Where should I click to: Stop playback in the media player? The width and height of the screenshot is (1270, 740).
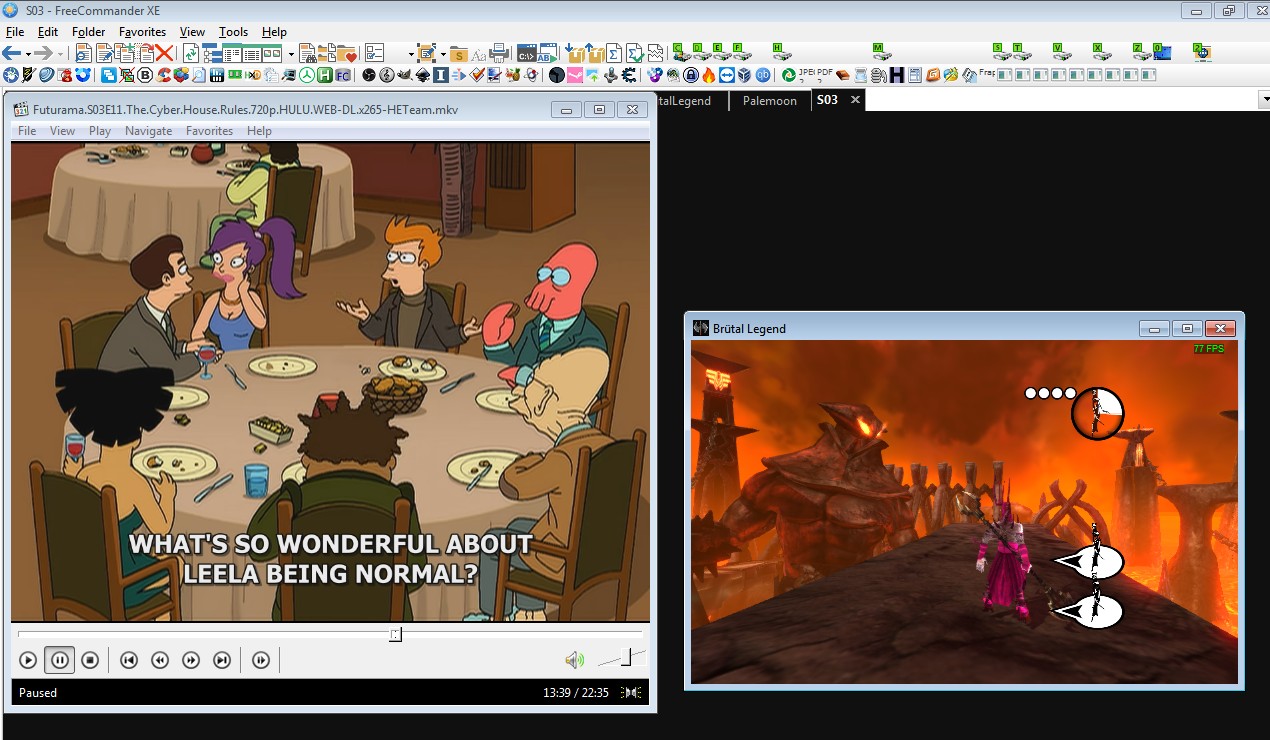point(90,660)
